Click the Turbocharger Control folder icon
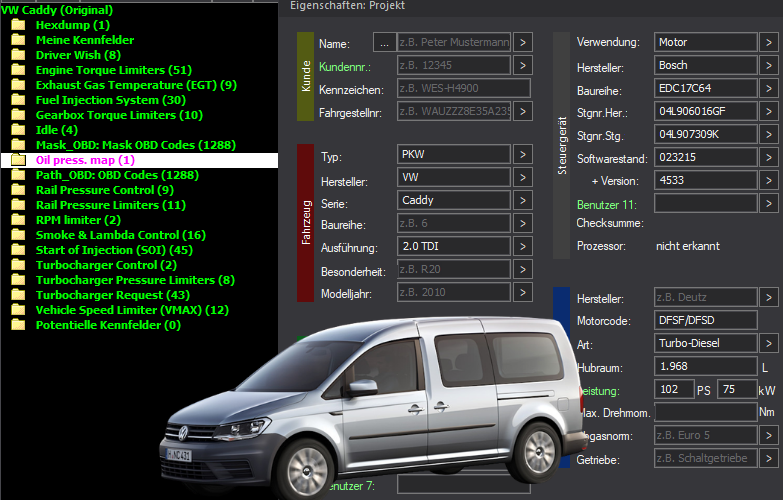 coord(18,265)
